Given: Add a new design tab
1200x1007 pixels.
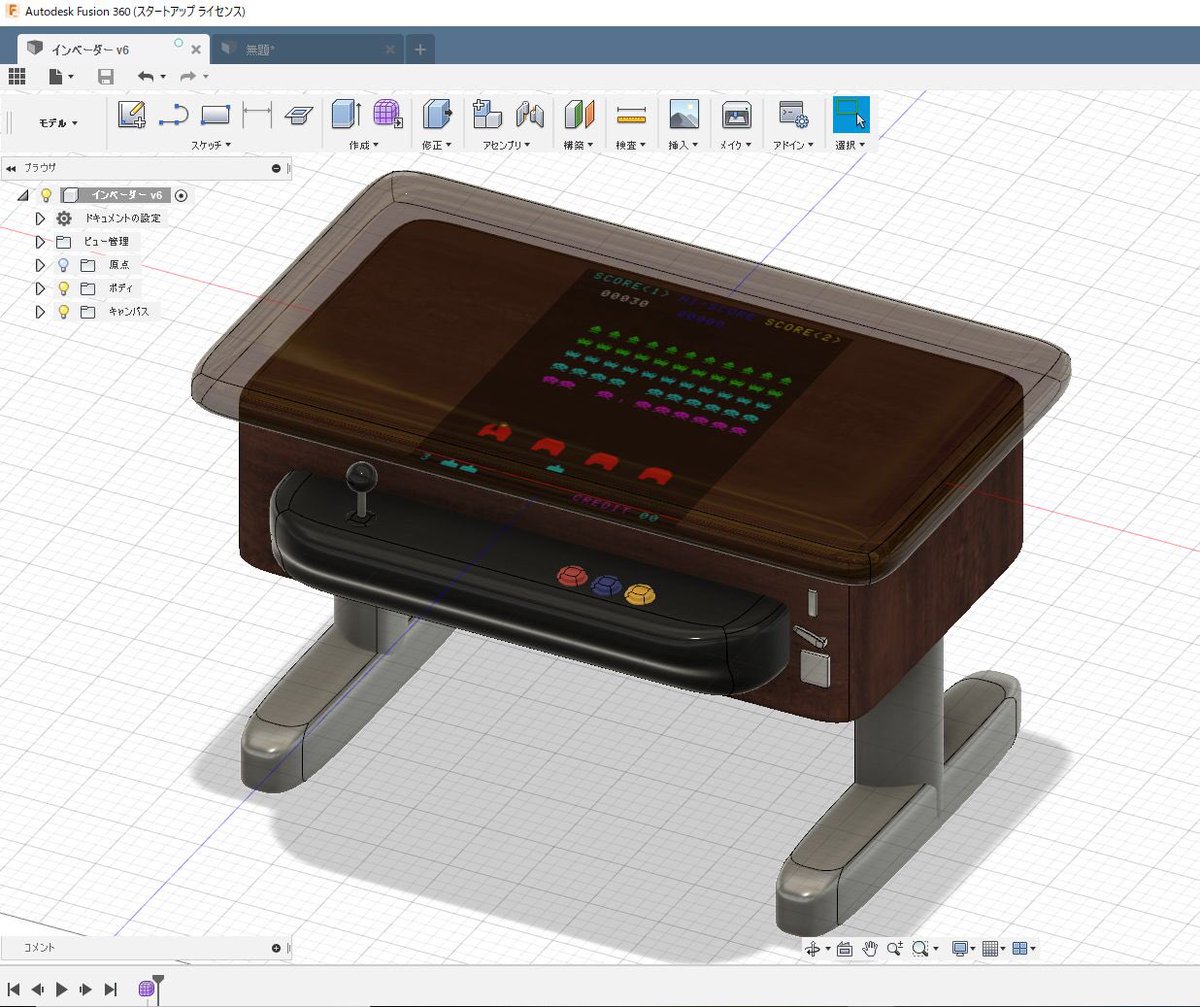Looking at the screenshot, I should point(420,49).
